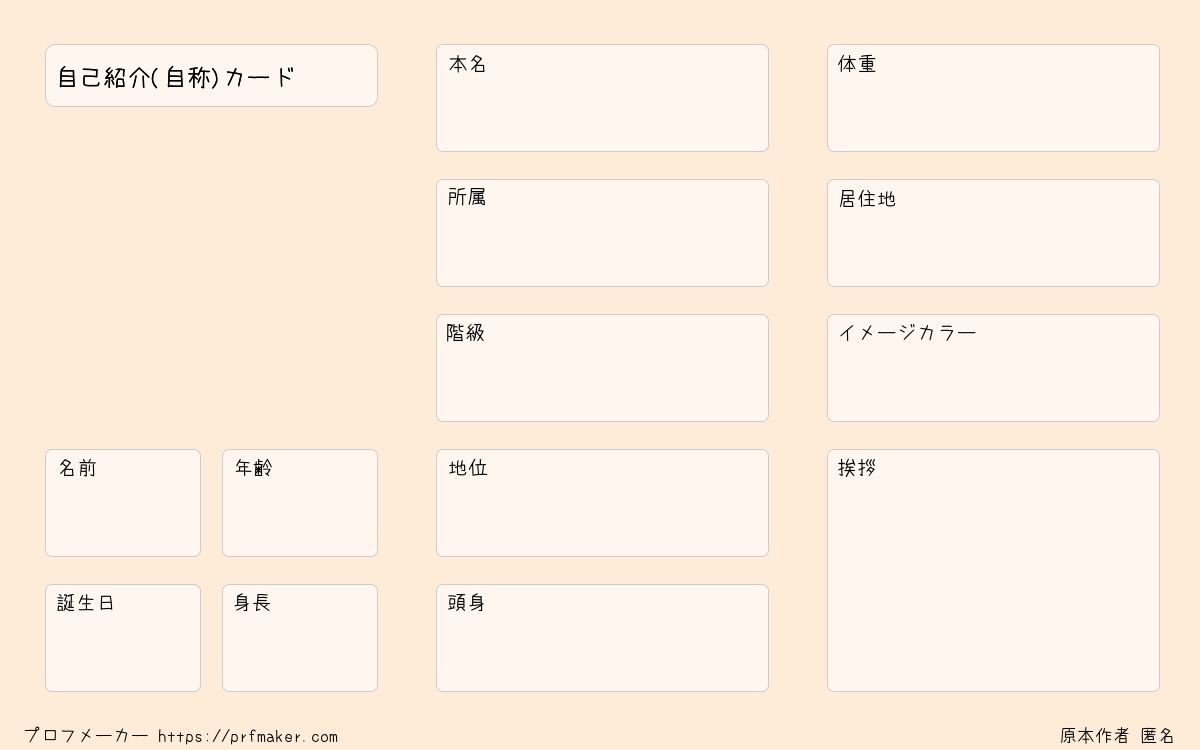This screenshot has height=750, width=1200.
Task: Select the 頭身 field
Action: (602, 638)
